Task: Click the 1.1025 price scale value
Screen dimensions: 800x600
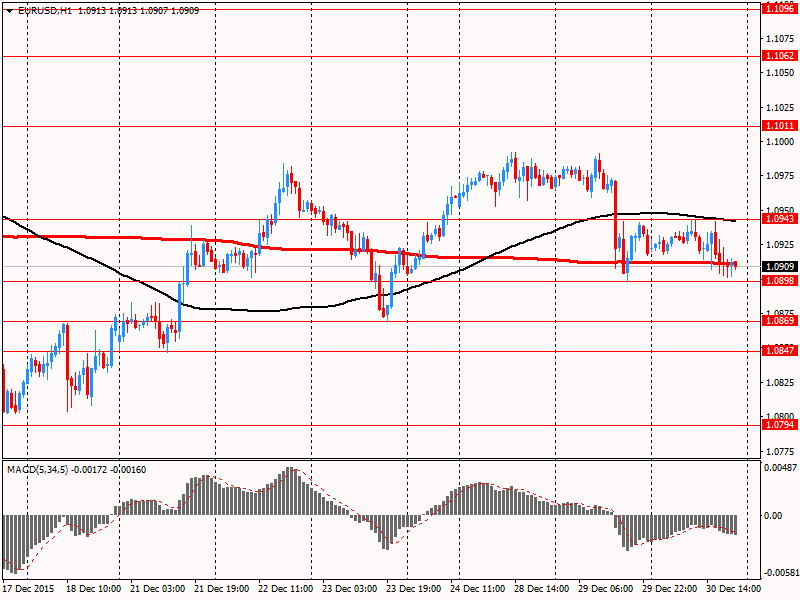Action: [780, 107]
